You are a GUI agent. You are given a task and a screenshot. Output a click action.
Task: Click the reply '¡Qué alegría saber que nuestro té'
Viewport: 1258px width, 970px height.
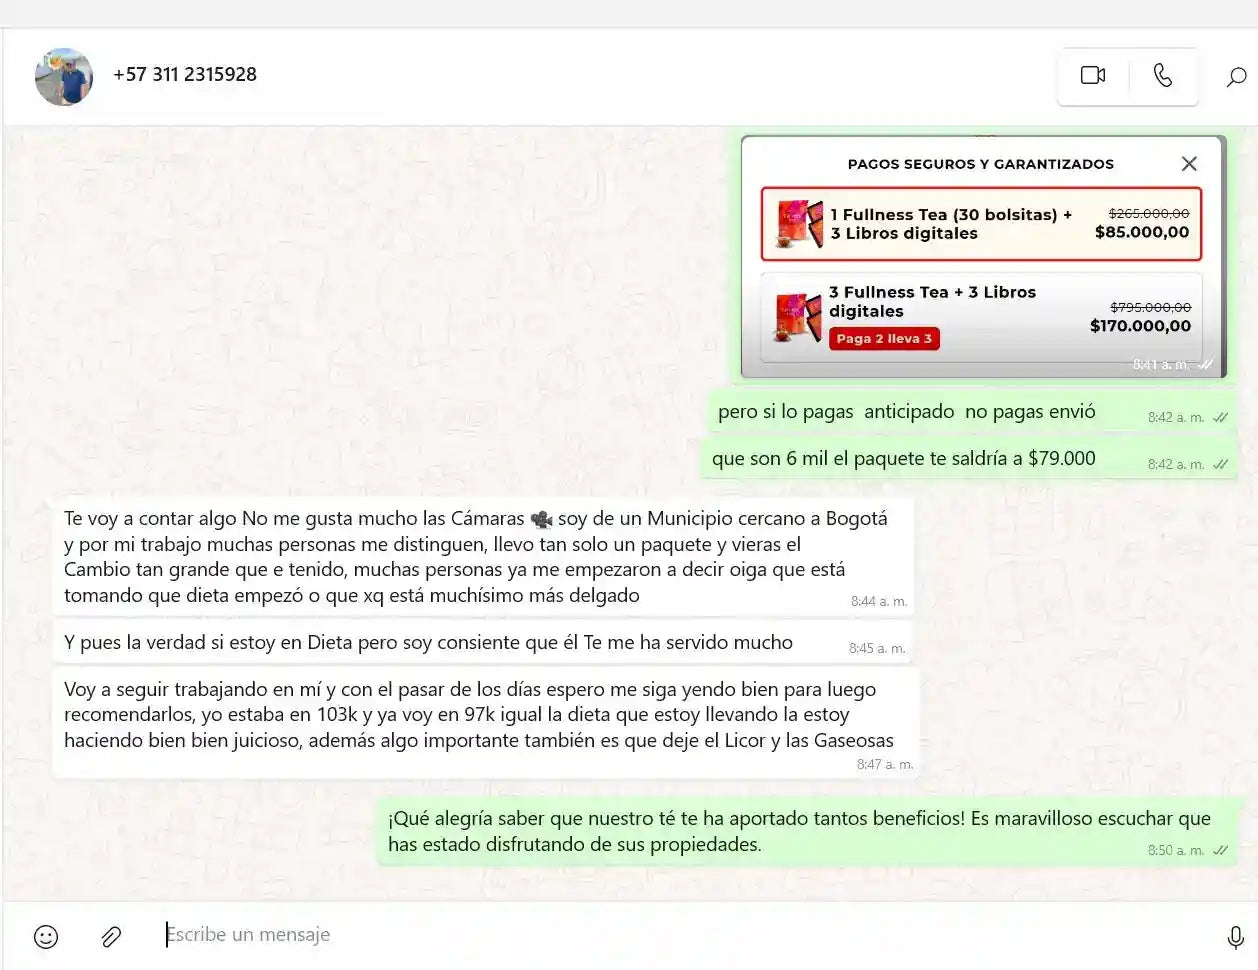point(798,831)
